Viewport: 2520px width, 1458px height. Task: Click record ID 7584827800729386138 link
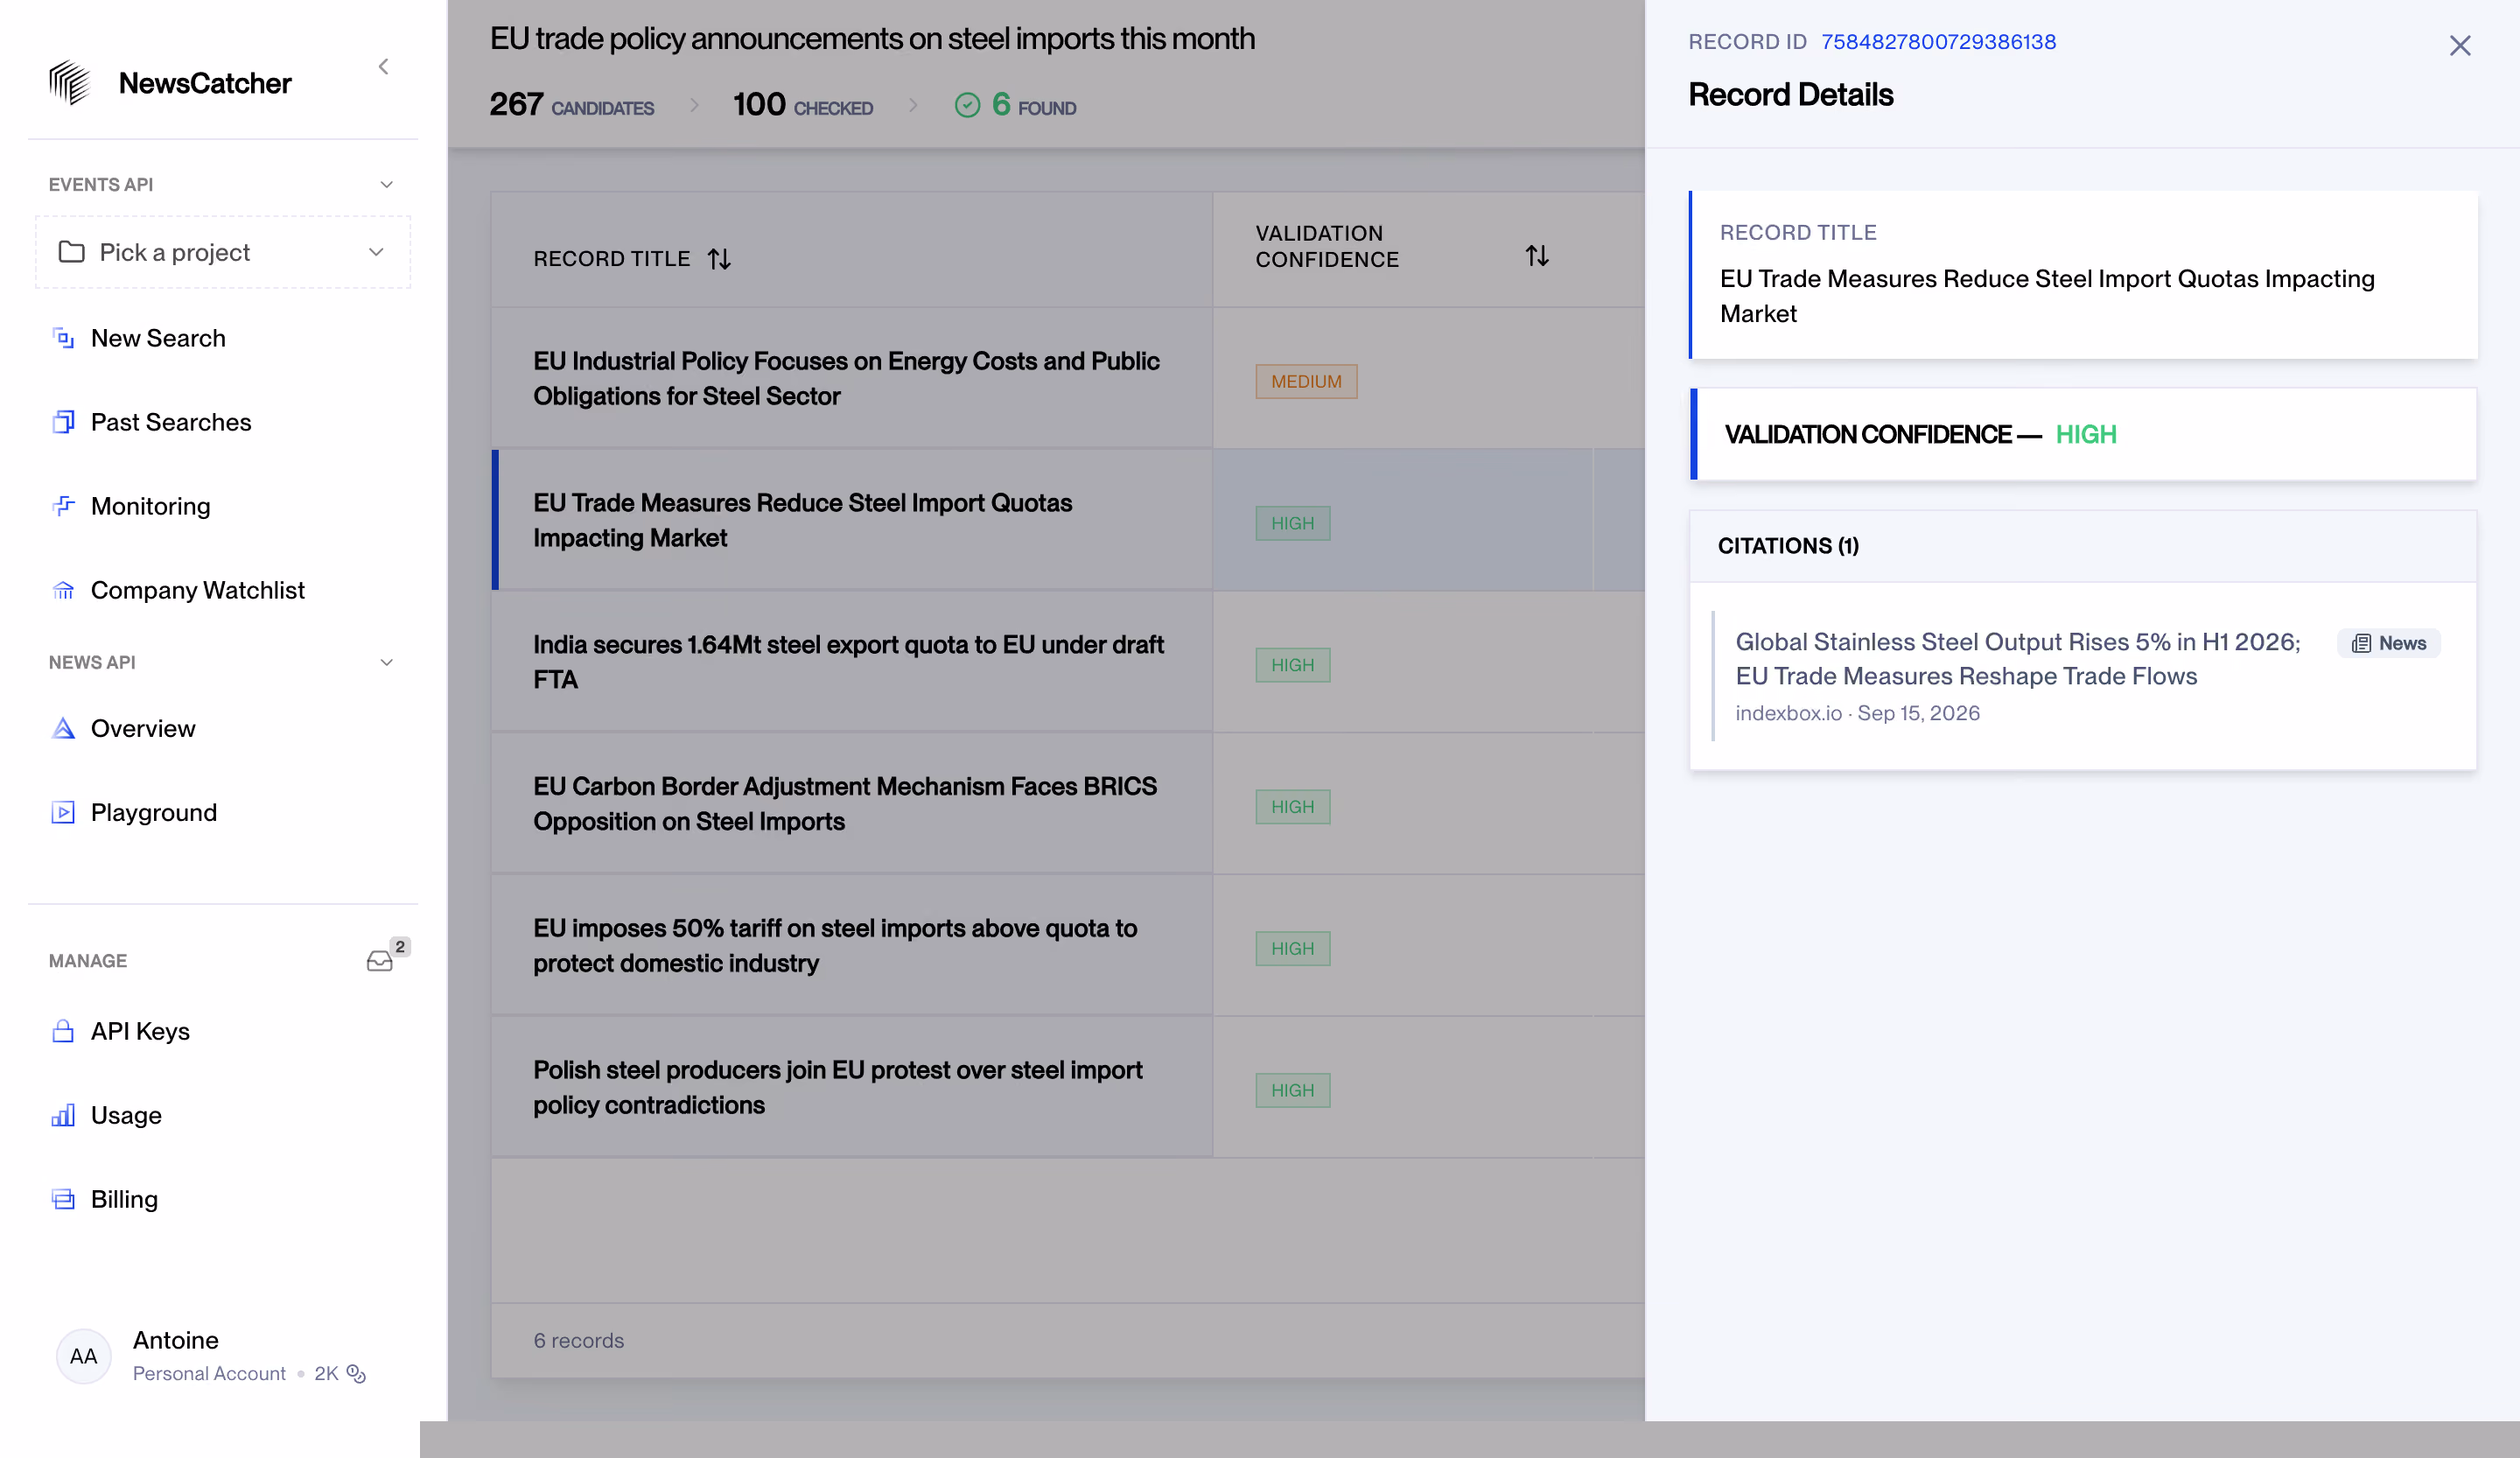pos(1938,42)
